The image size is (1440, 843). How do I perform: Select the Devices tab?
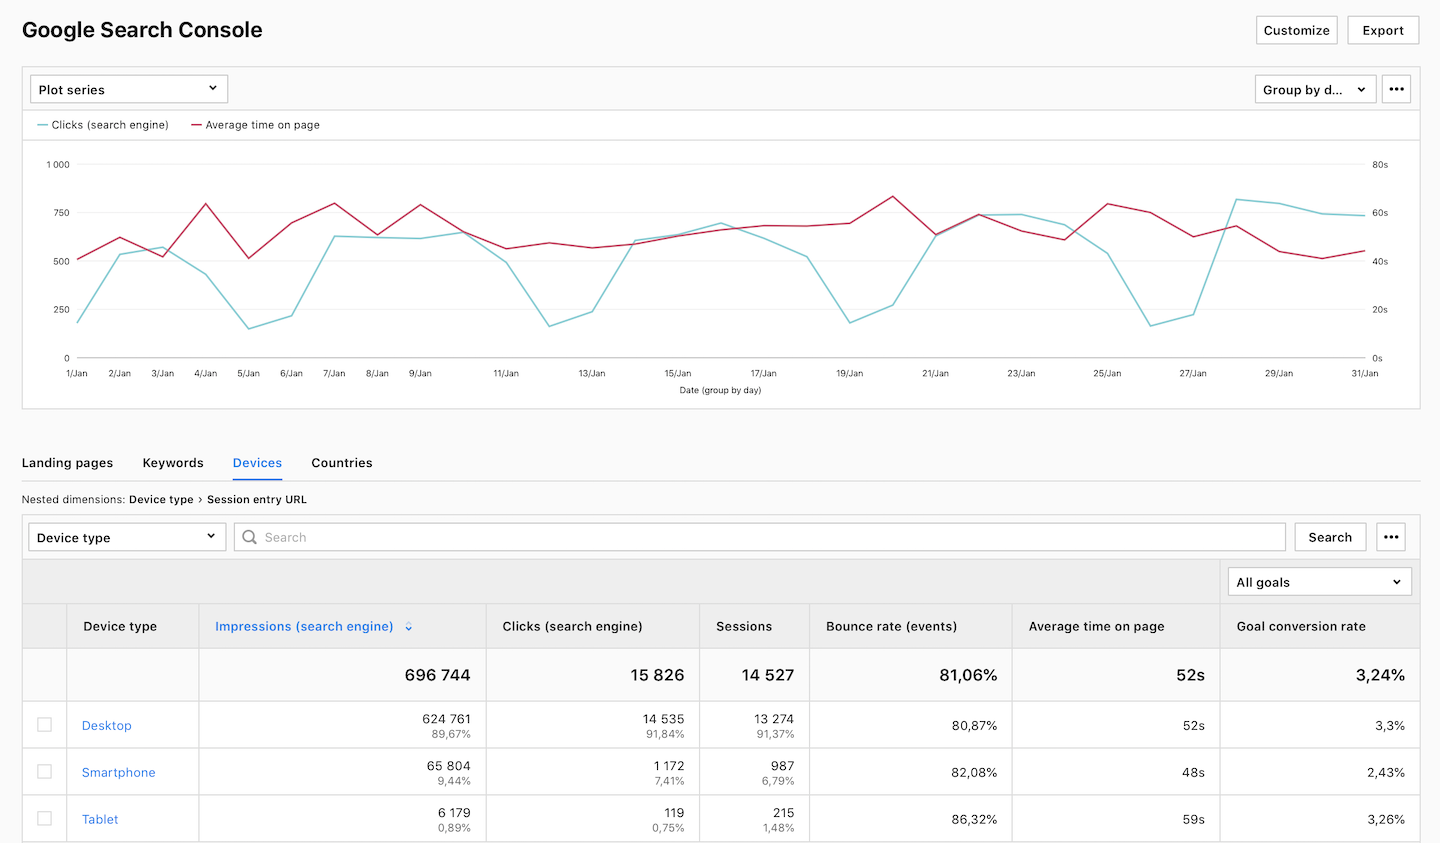pos(257,463)
